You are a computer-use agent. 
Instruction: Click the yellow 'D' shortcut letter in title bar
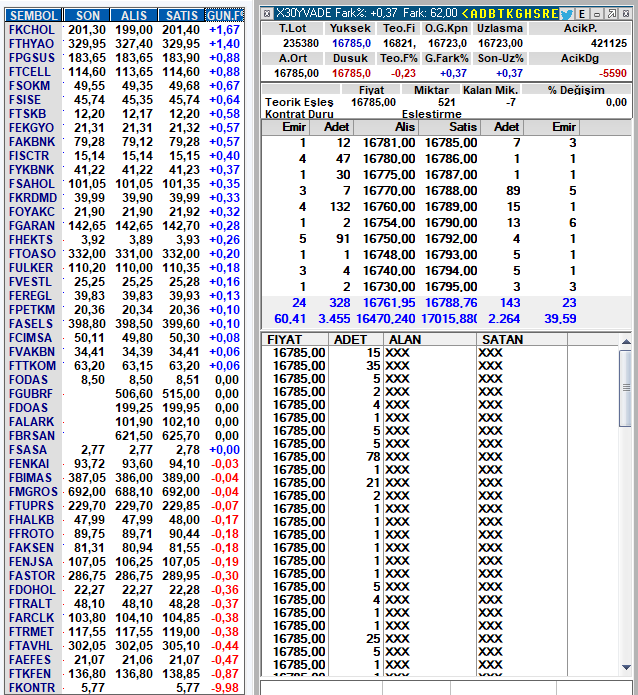pos(483,14)
